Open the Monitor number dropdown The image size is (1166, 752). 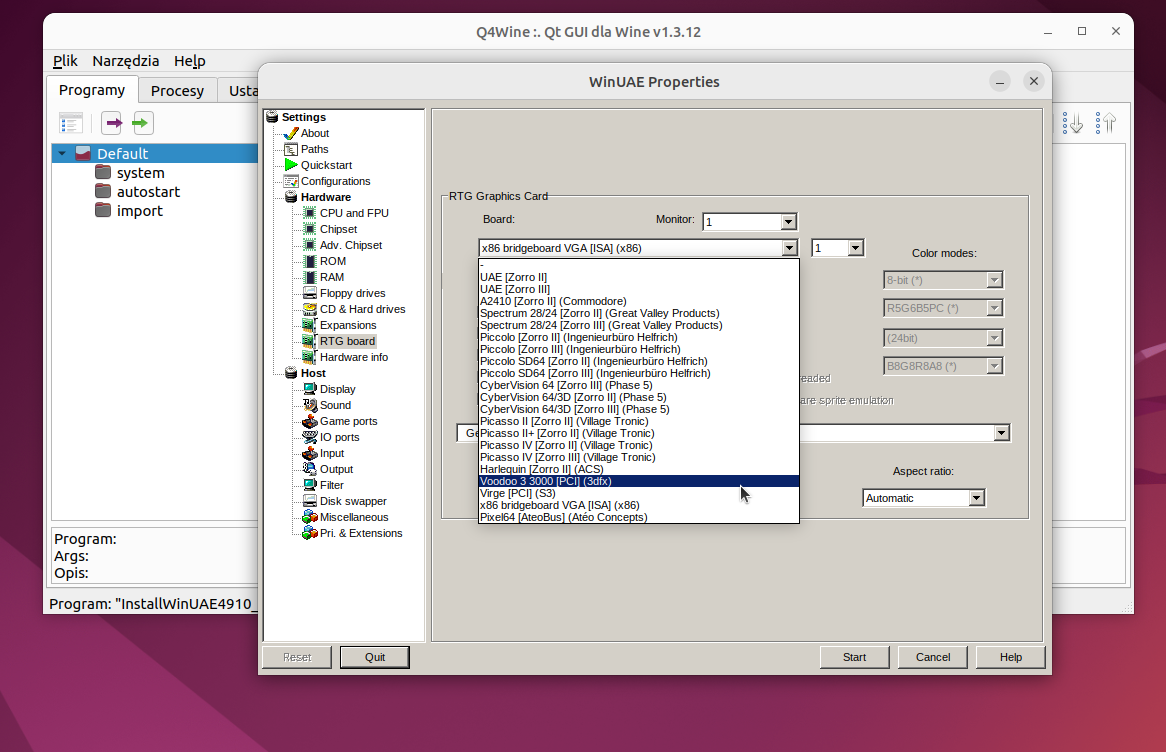[788, 222]
